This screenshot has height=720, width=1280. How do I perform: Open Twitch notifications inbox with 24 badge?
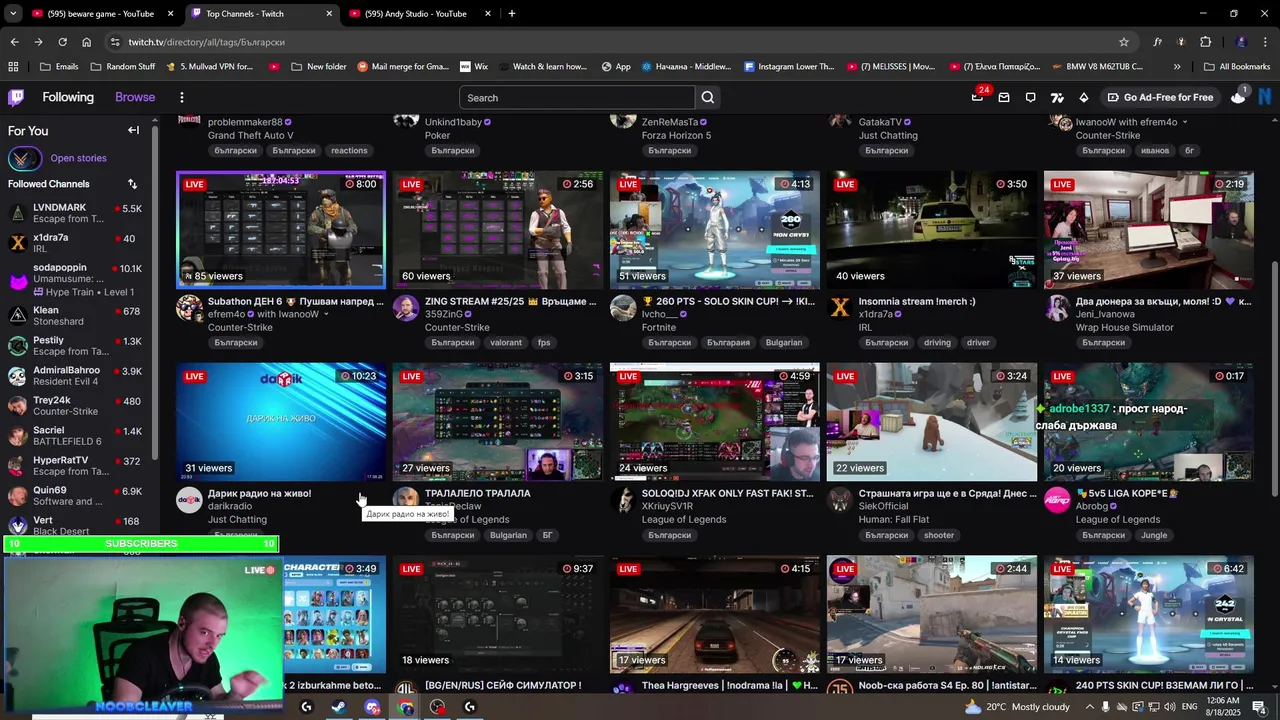978,97
